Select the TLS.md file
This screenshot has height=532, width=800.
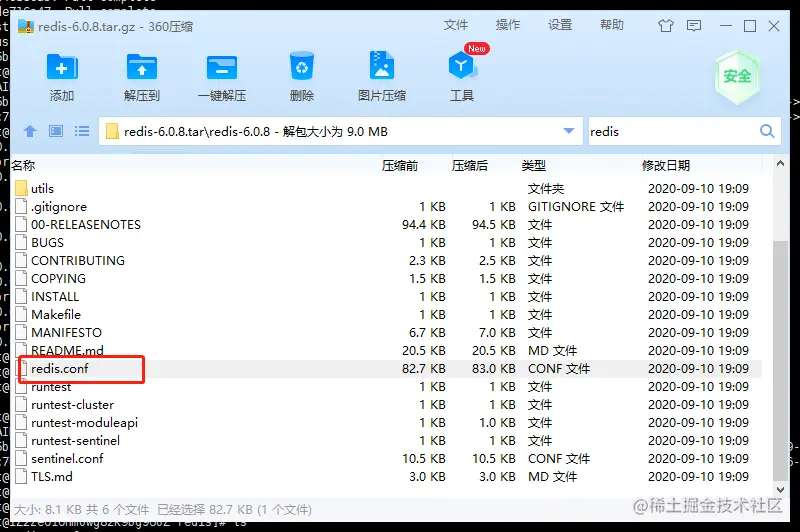pyautogui.click(x=52, y=476)
